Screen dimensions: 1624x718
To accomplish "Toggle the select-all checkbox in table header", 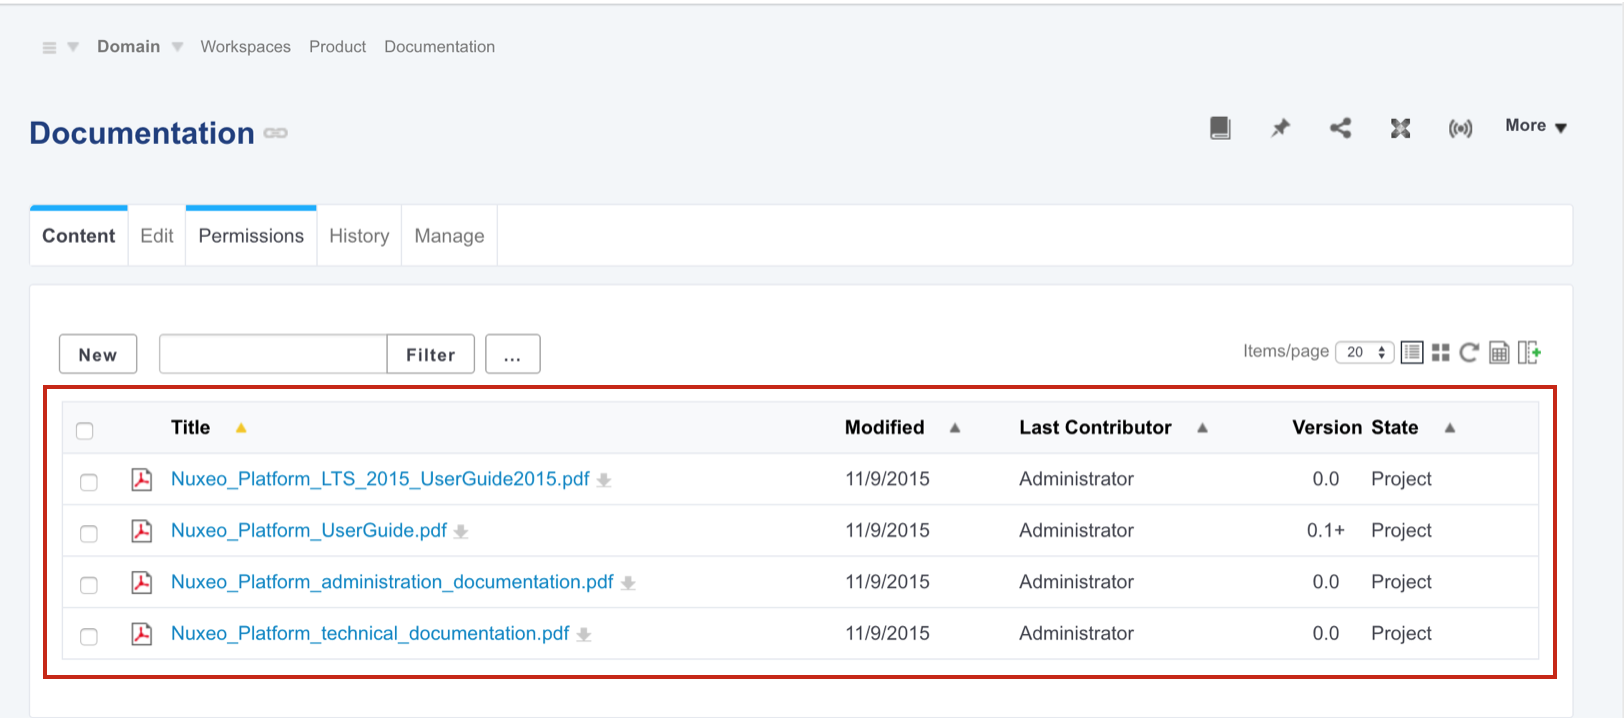I will (85, 430).
